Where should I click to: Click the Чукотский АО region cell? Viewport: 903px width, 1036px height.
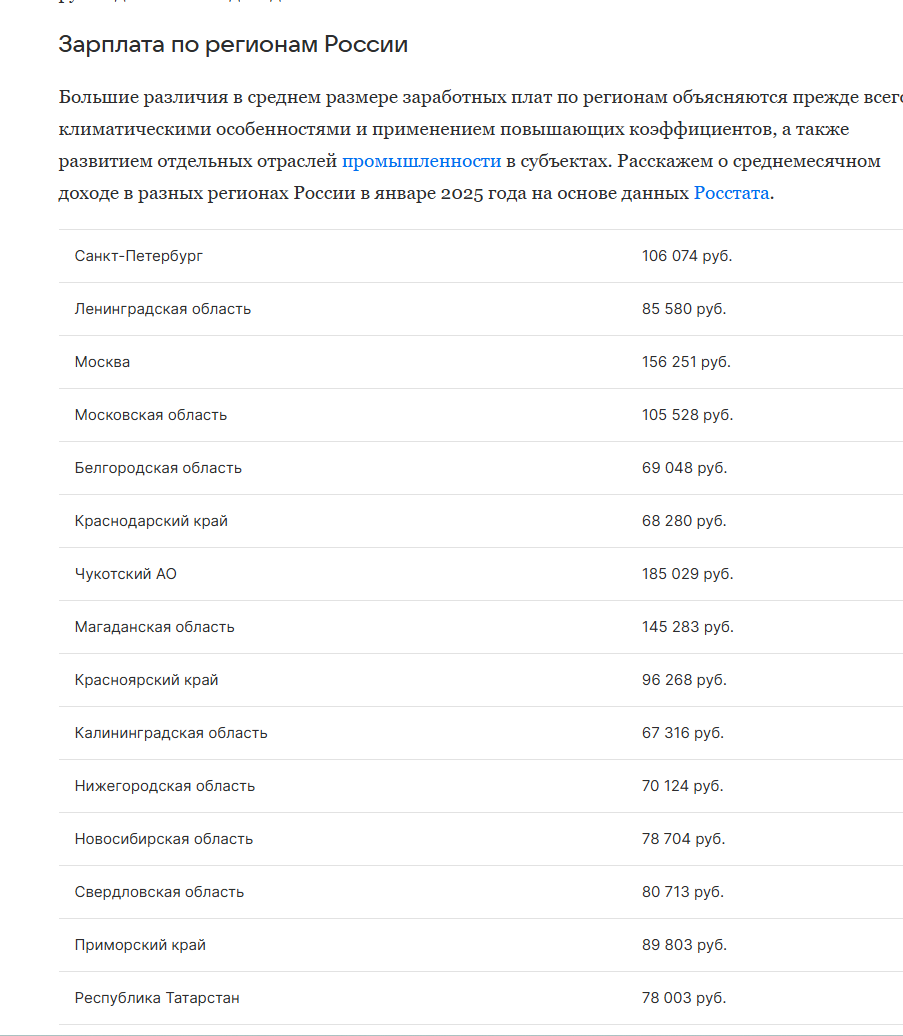(x=126, y=574)
